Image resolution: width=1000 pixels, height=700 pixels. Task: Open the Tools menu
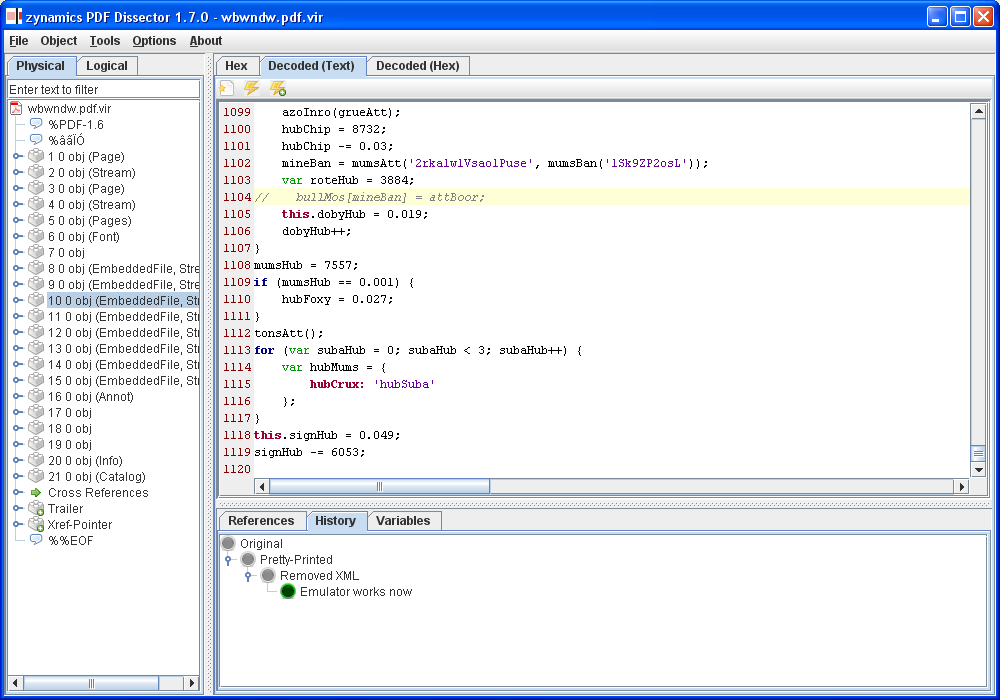tap(104, 41)
